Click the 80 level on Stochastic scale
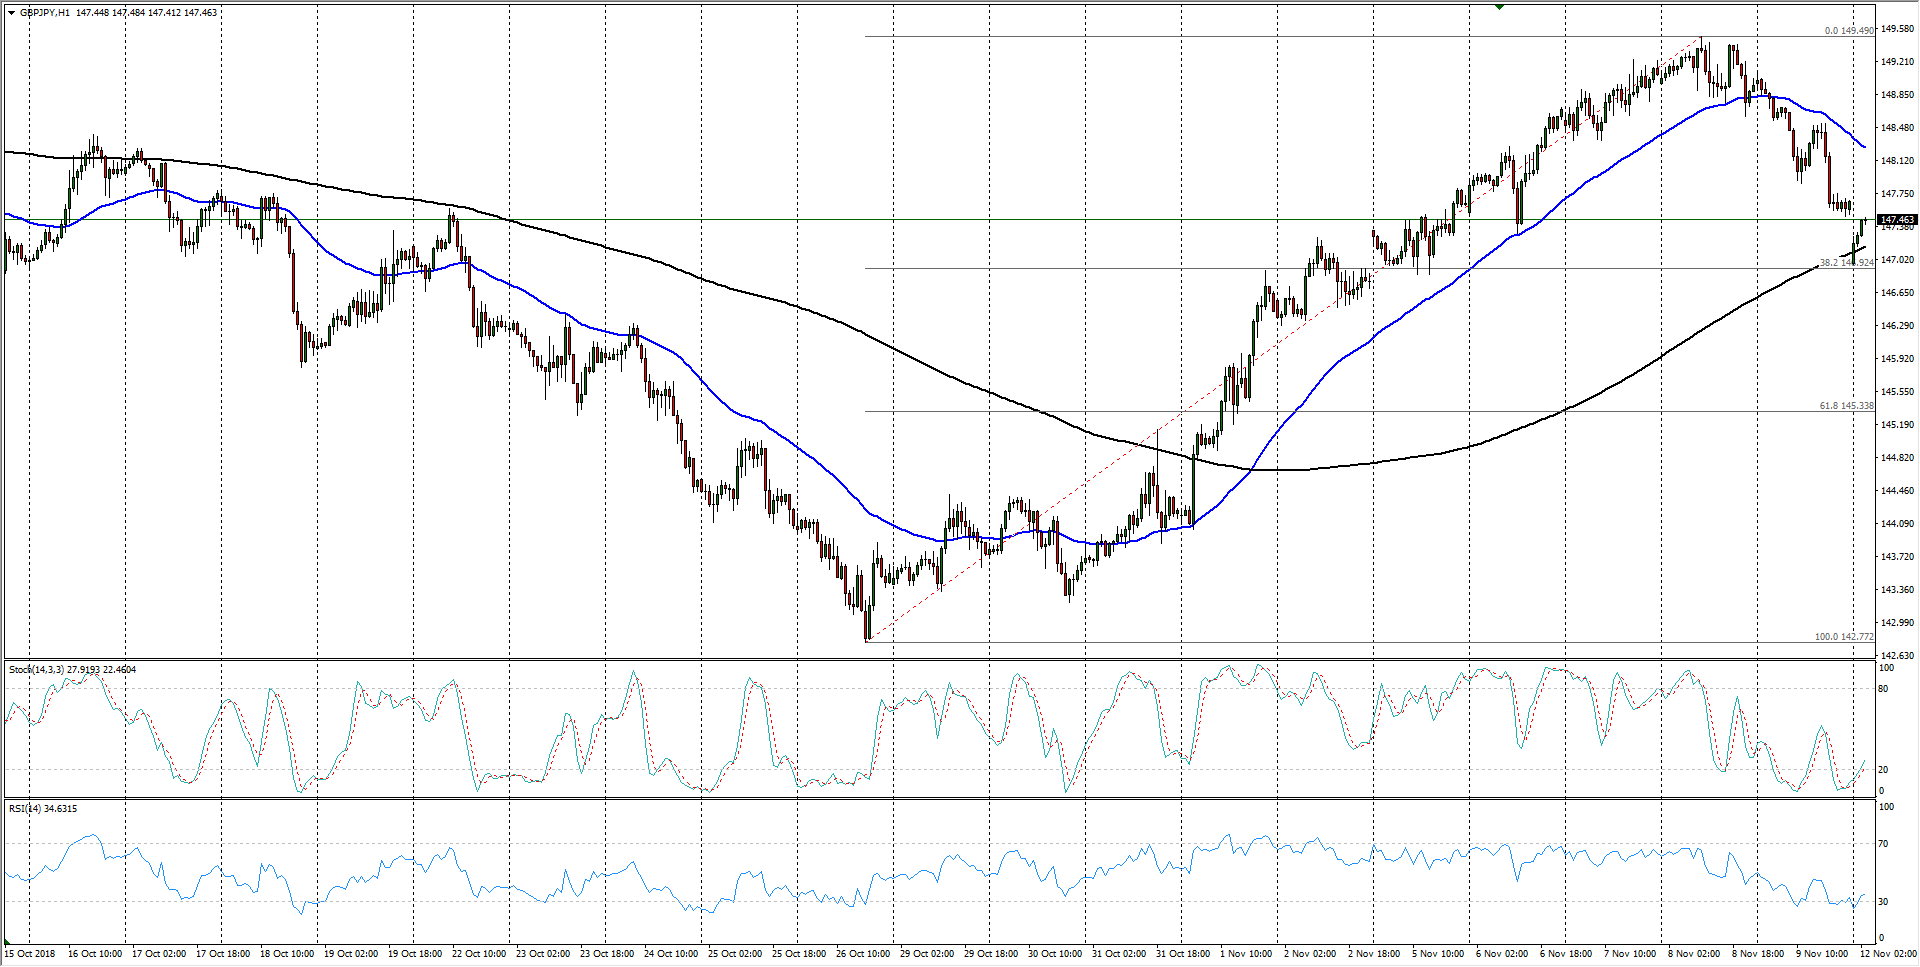Screen dimensions: 1920x967 tap(1883, 688)
